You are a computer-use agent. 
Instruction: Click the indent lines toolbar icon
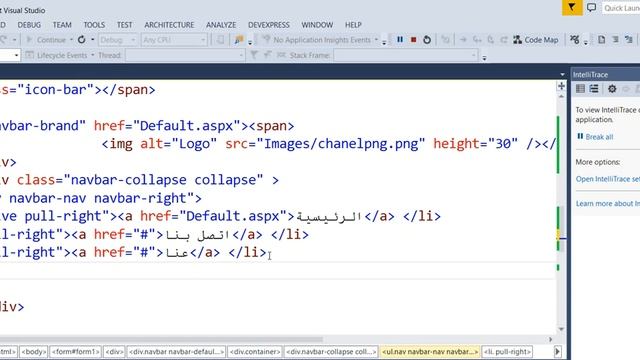click(x=615, y=40)
